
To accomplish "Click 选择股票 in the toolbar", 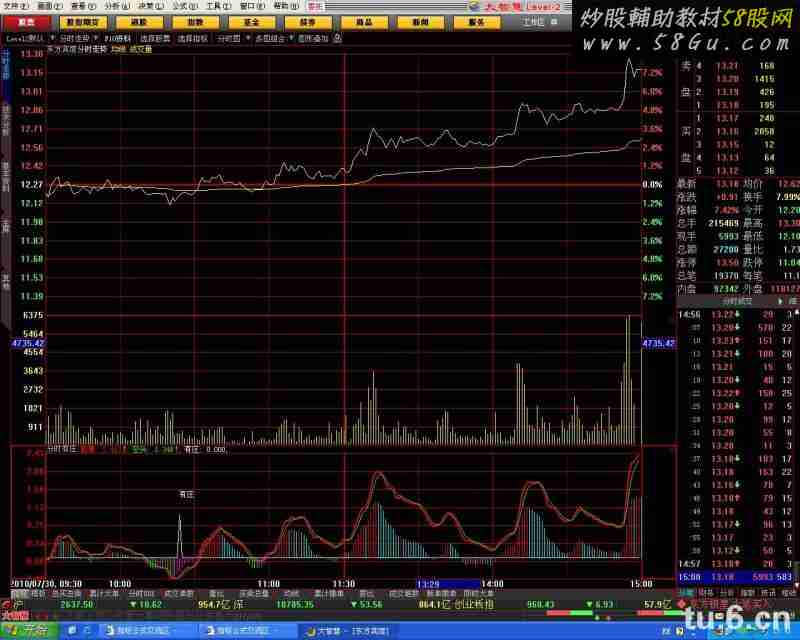I will click(155, 38).
